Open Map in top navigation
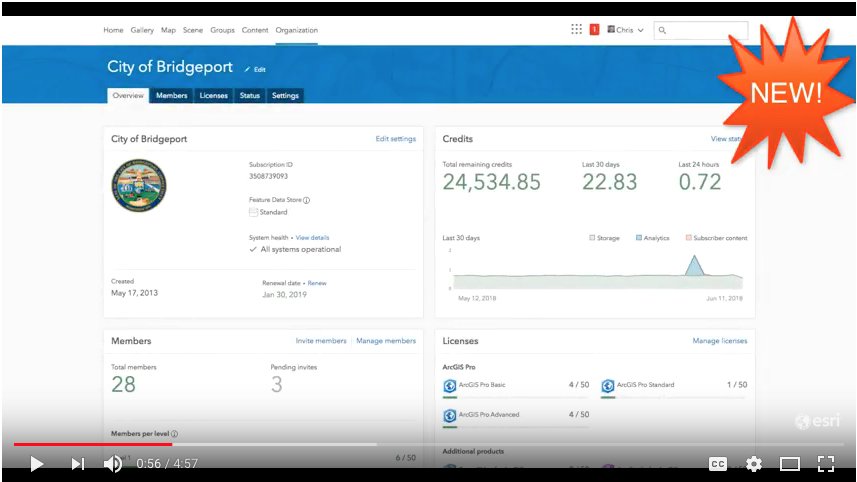 coord(168,30)
